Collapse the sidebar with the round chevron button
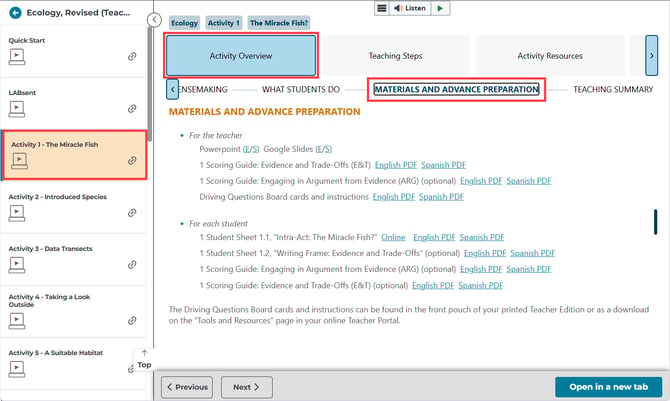This screenshot has width=670, height=401. 154,20
